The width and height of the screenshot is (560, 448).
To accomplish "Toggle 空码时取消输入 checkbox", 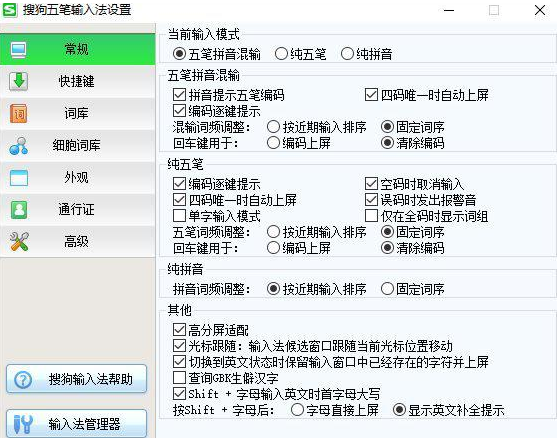I will pyautogui.click(x=371, y=184).
